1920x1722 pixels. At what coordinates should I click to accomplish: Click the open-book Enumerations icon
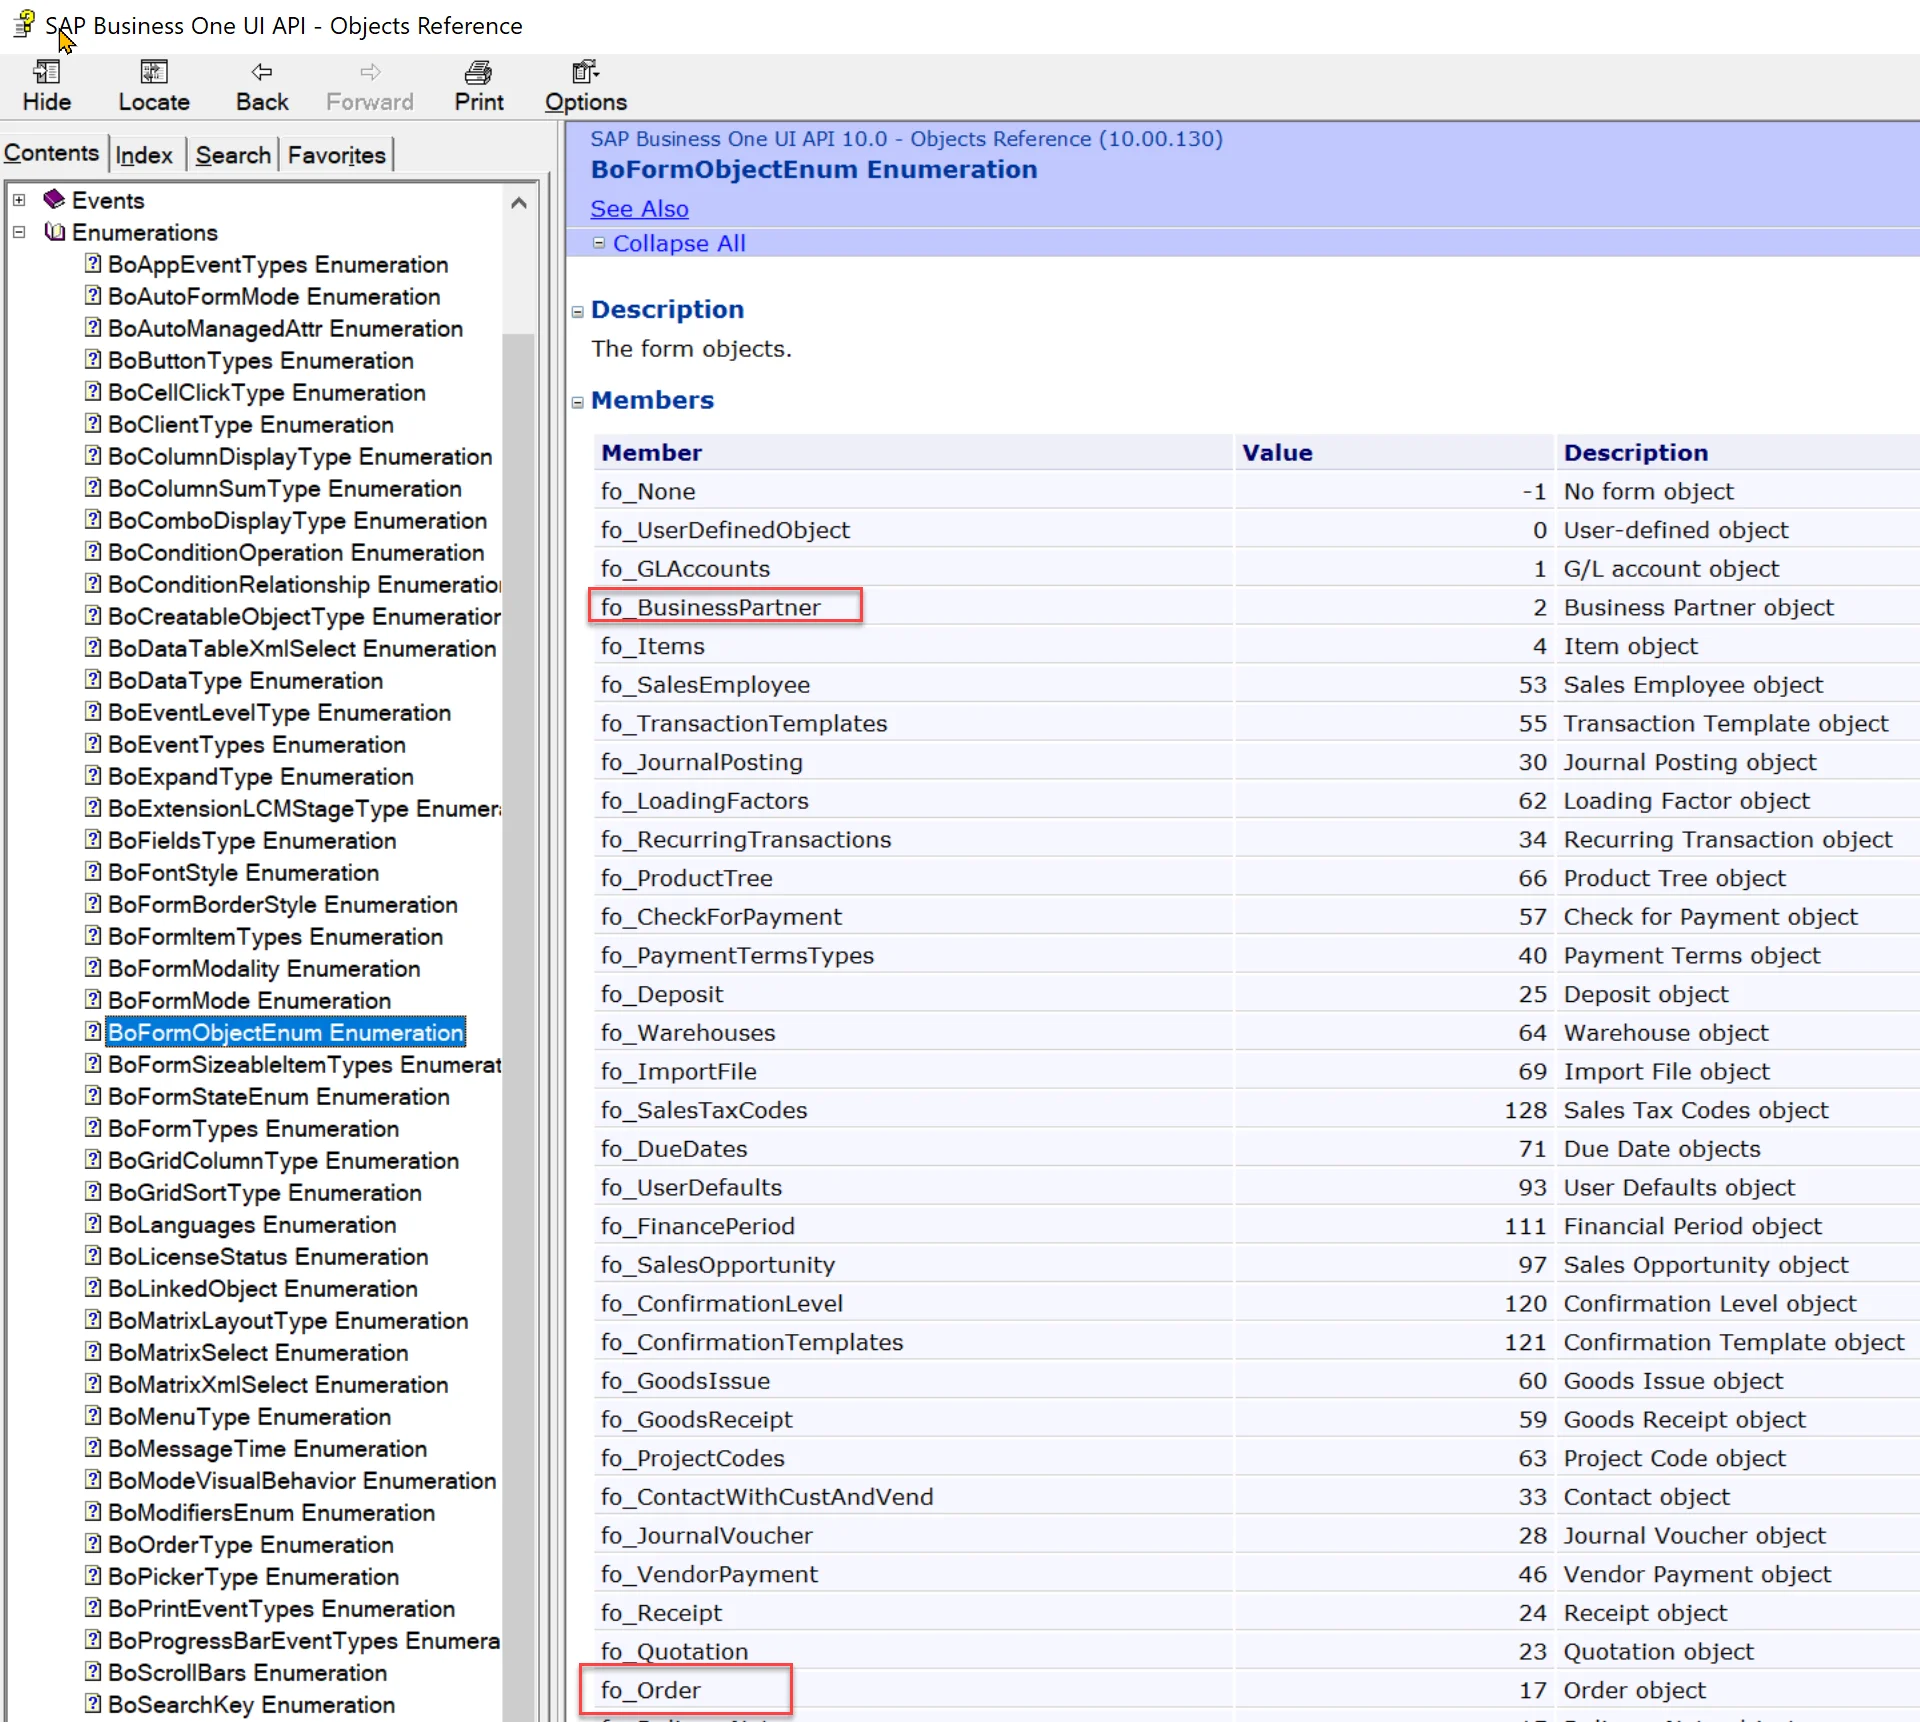[x=54, y=232]
